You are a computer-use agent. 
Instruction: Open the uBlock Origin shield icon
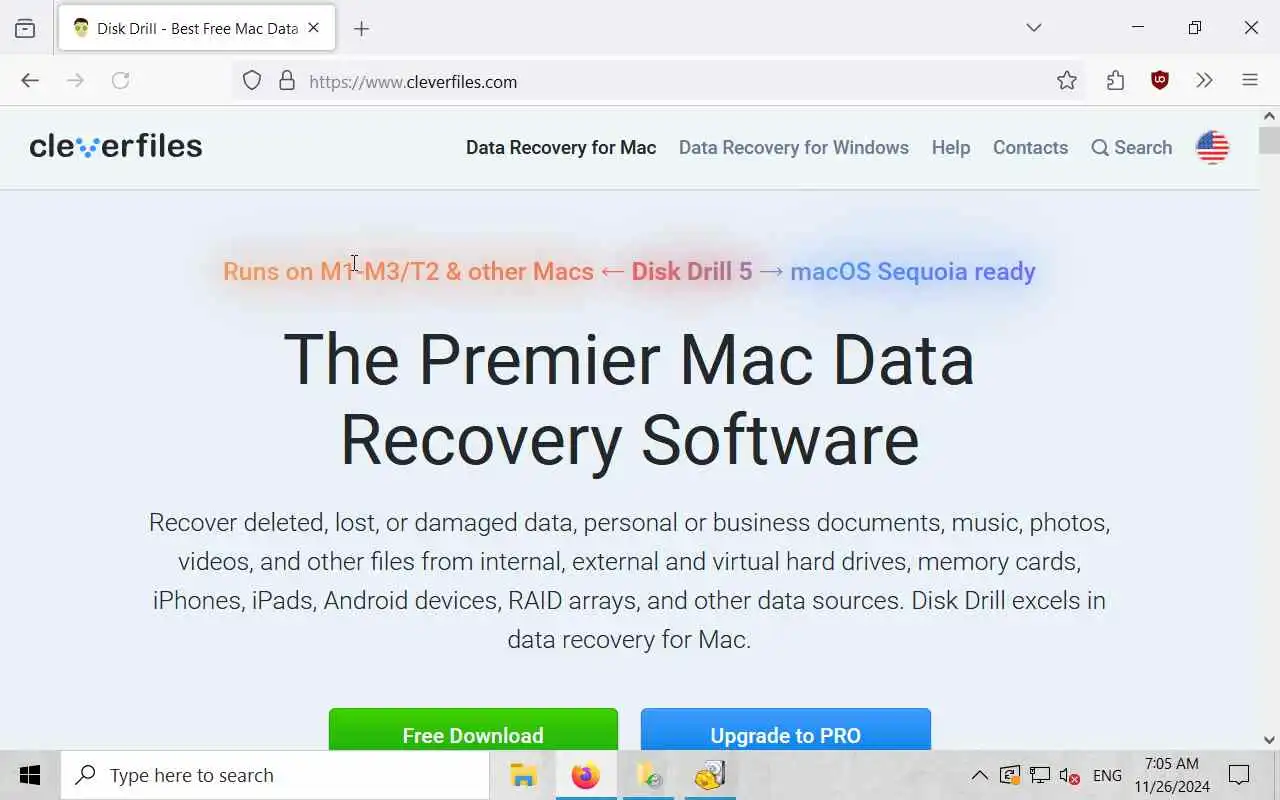tap(1160, 81)
